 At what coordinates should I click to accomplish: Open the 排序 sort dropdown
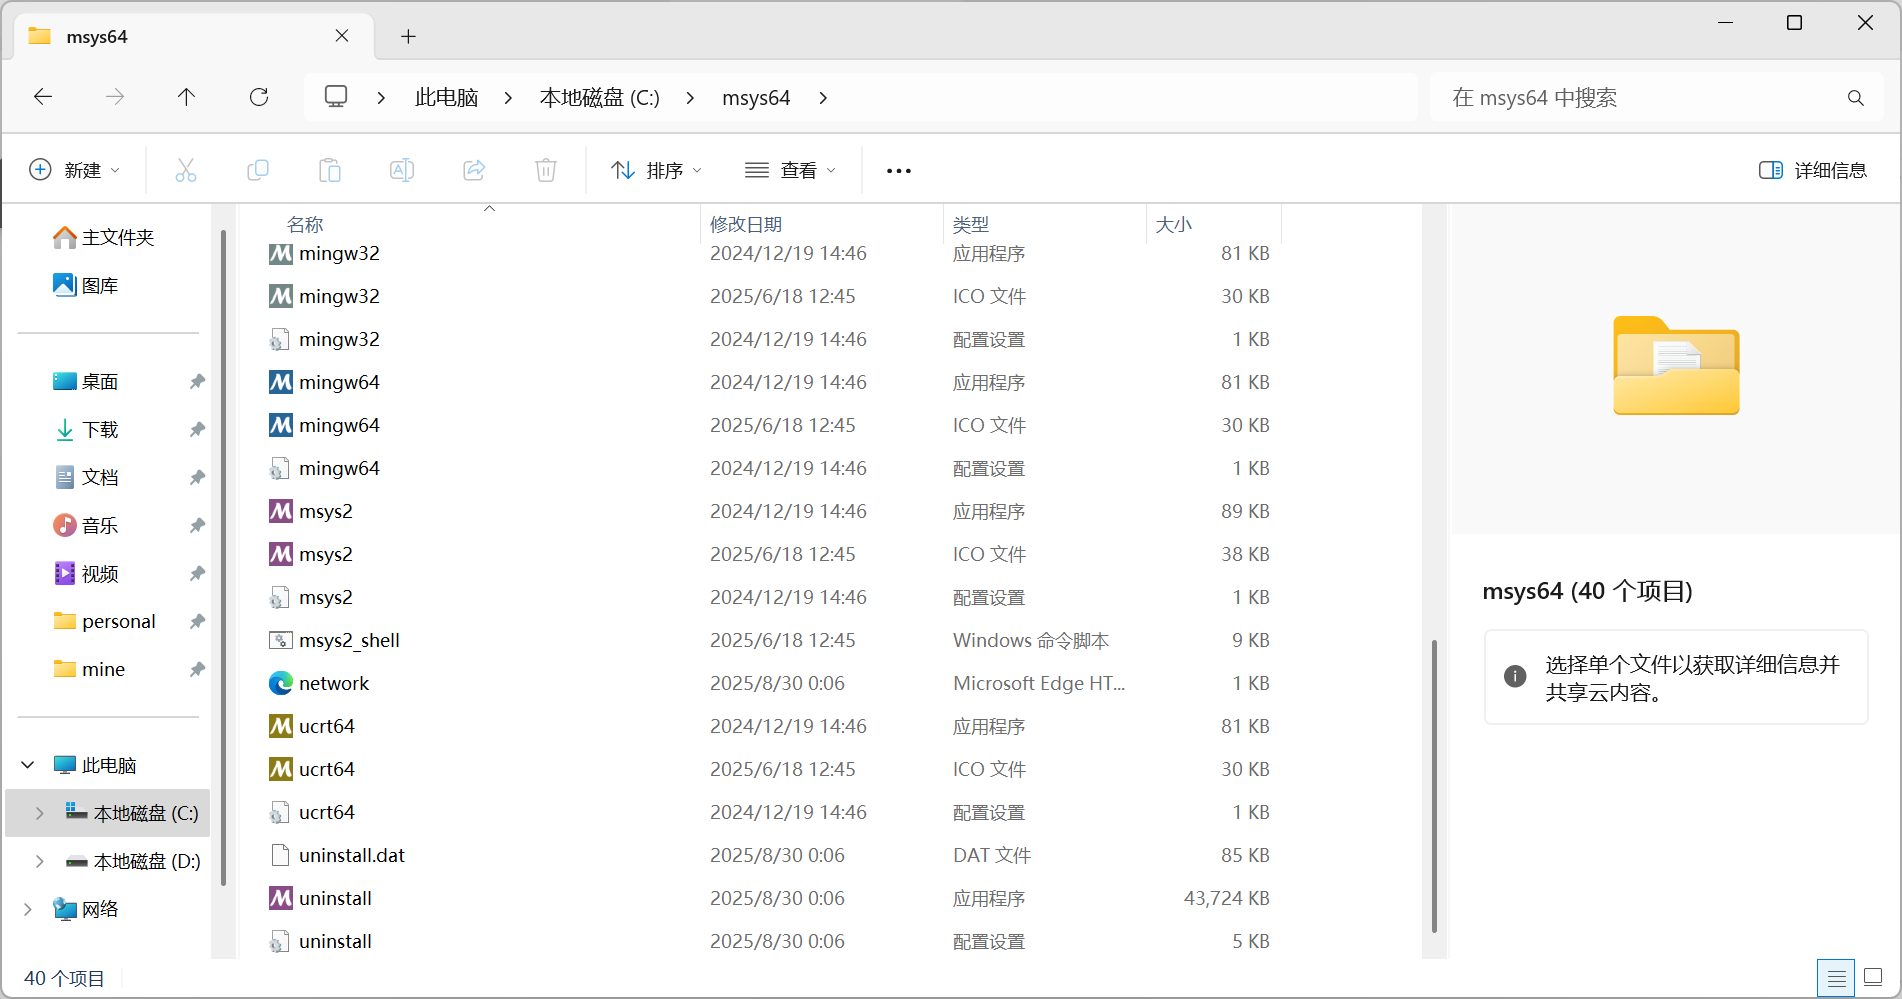click(655, 169)
